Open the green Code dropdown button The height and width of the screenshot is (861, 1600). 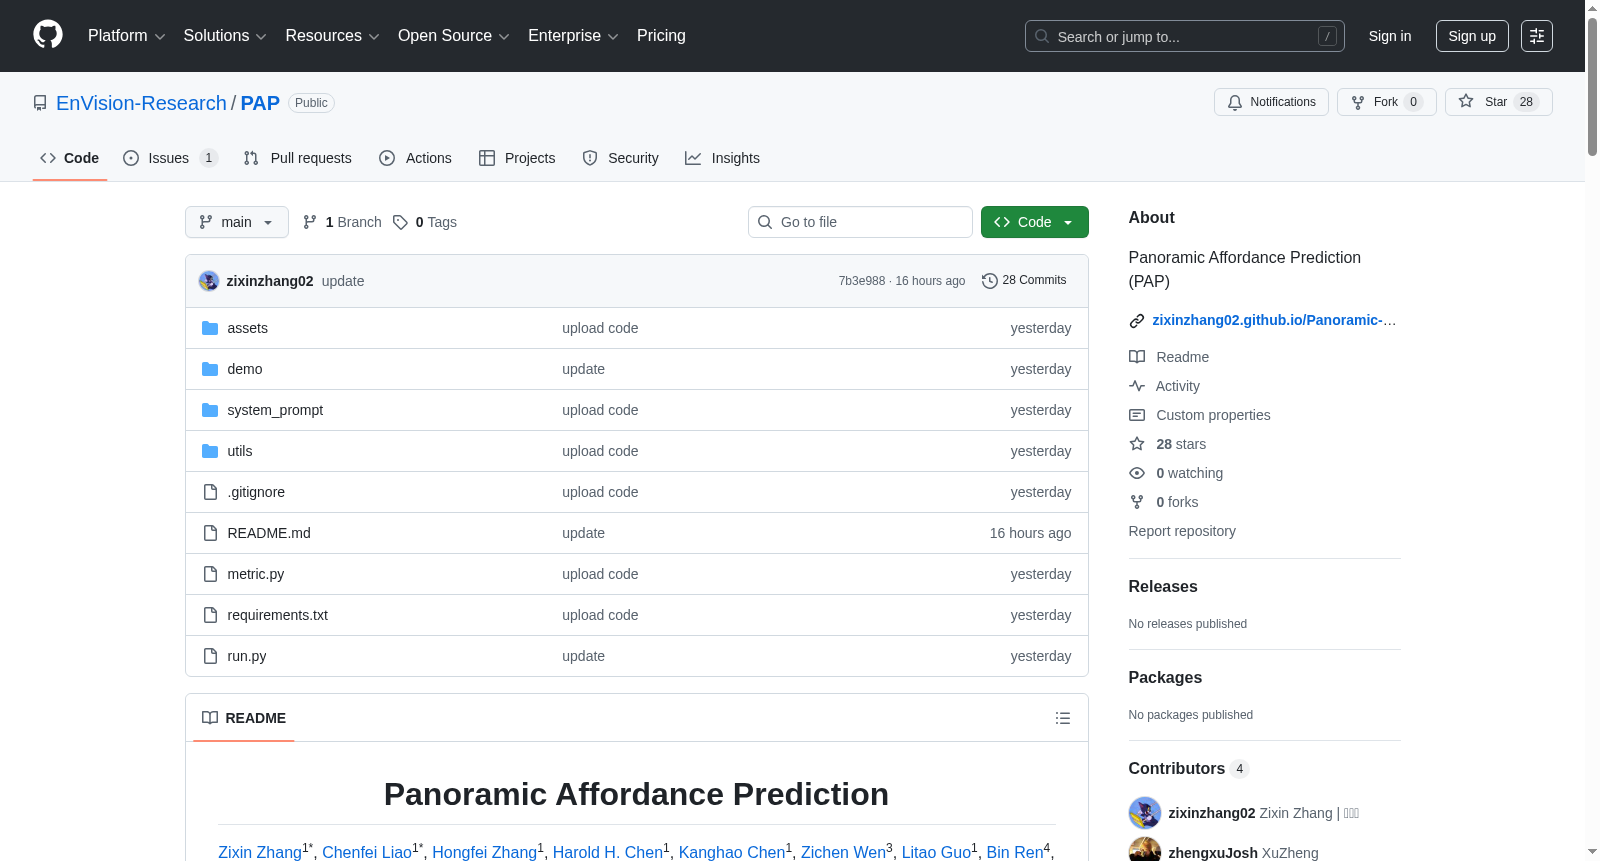(x=1035, y=222)
